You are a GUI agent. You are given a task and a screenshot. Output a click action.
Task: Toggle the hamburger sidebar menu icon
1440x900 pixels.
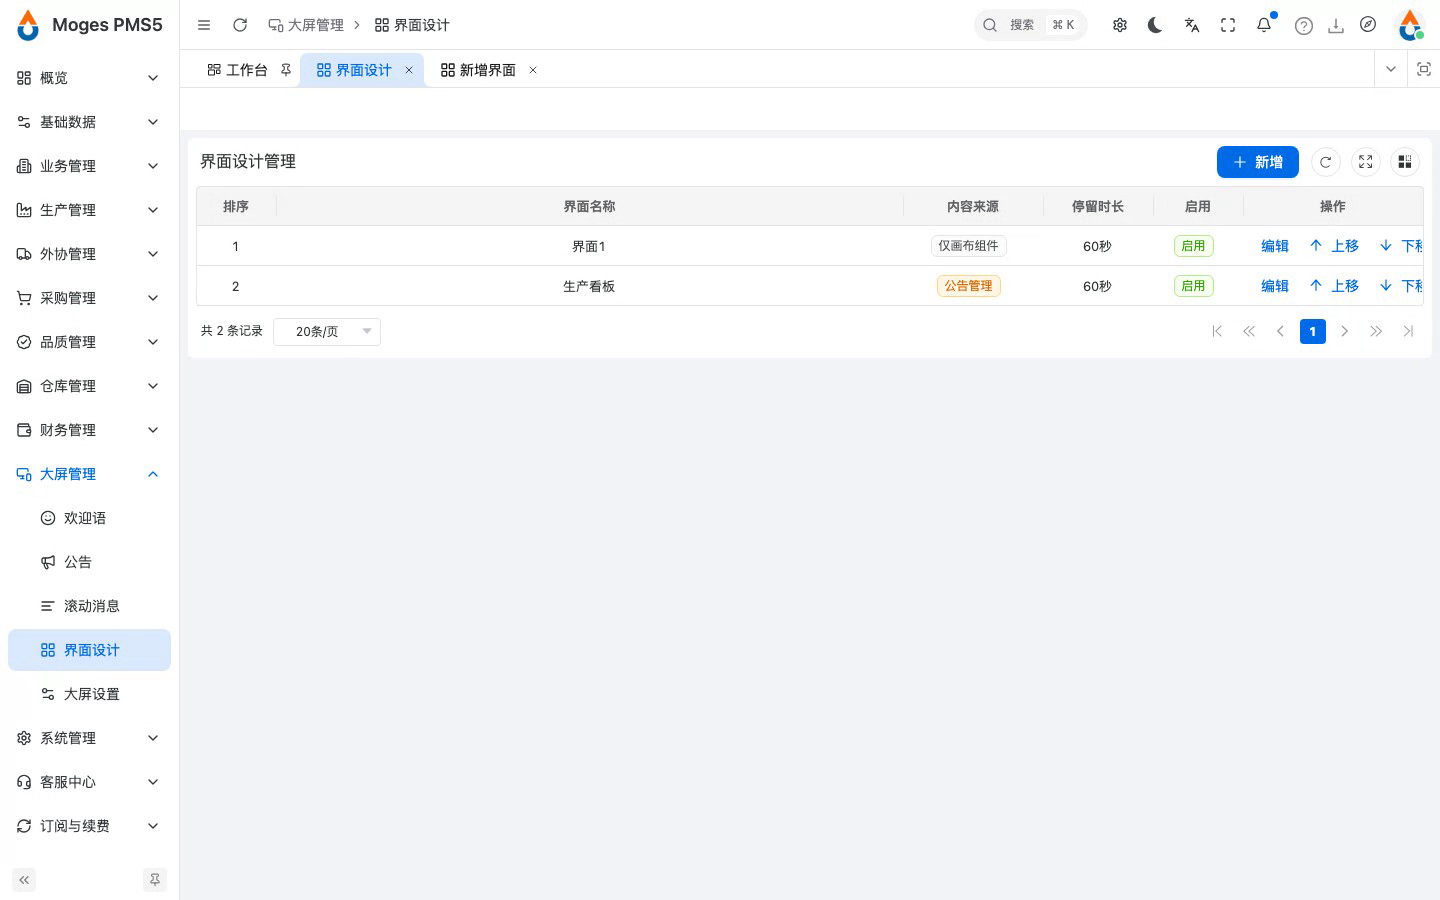(204, 25)
